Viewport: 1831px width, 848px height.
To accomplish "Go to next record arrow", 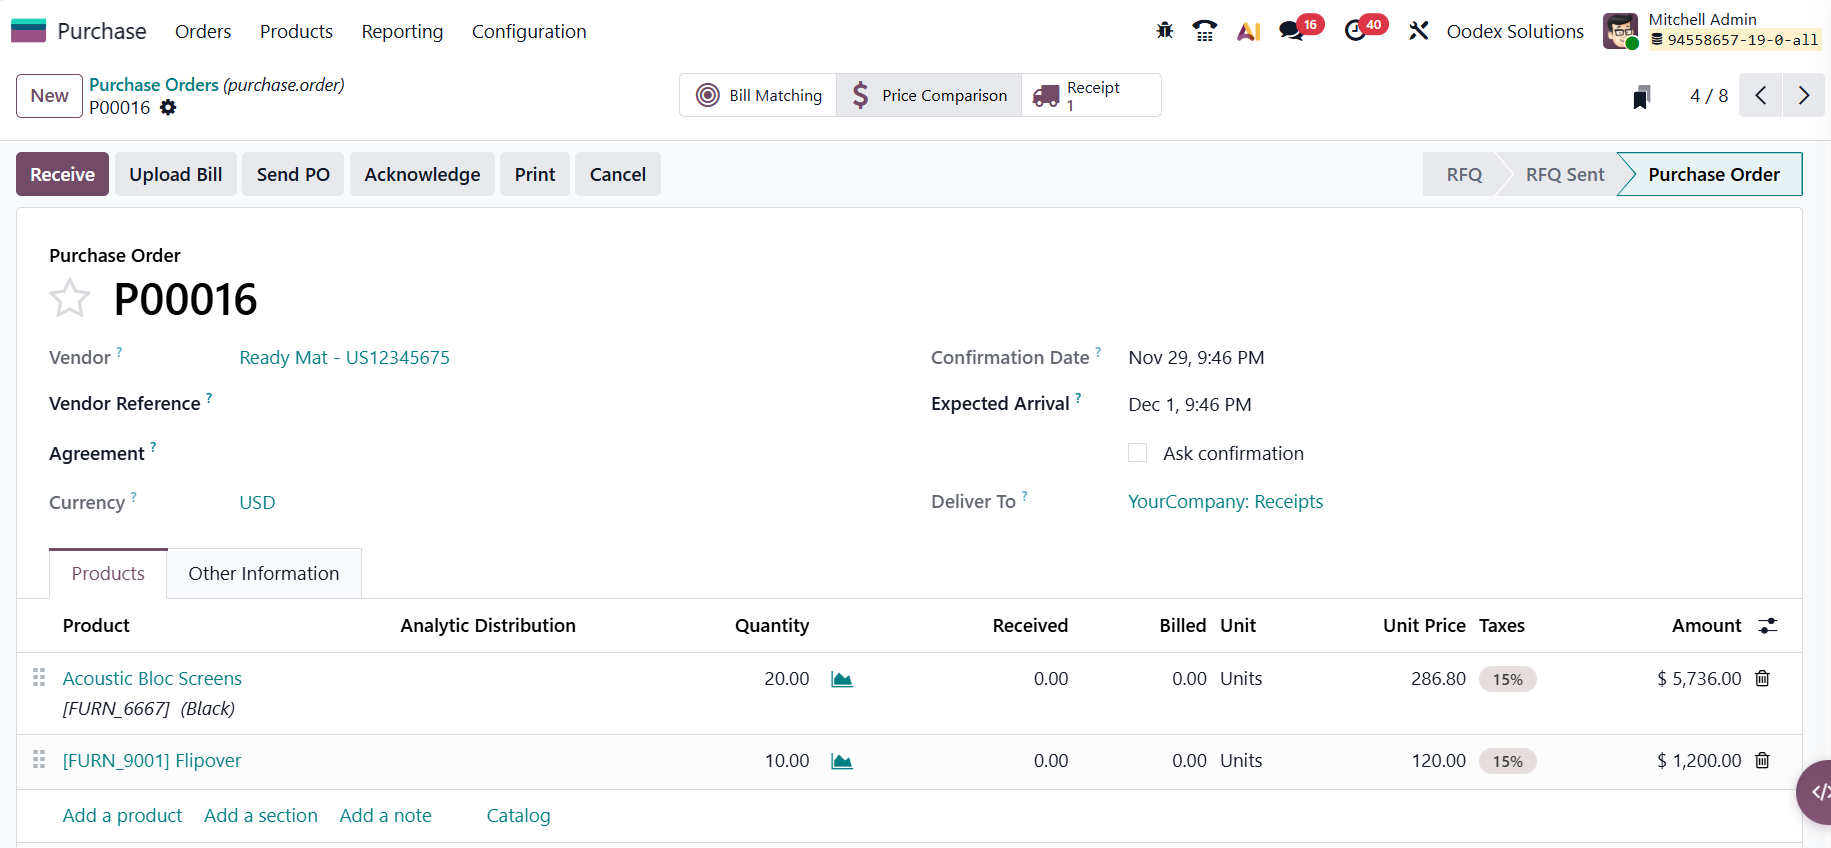I will 1803,96.
